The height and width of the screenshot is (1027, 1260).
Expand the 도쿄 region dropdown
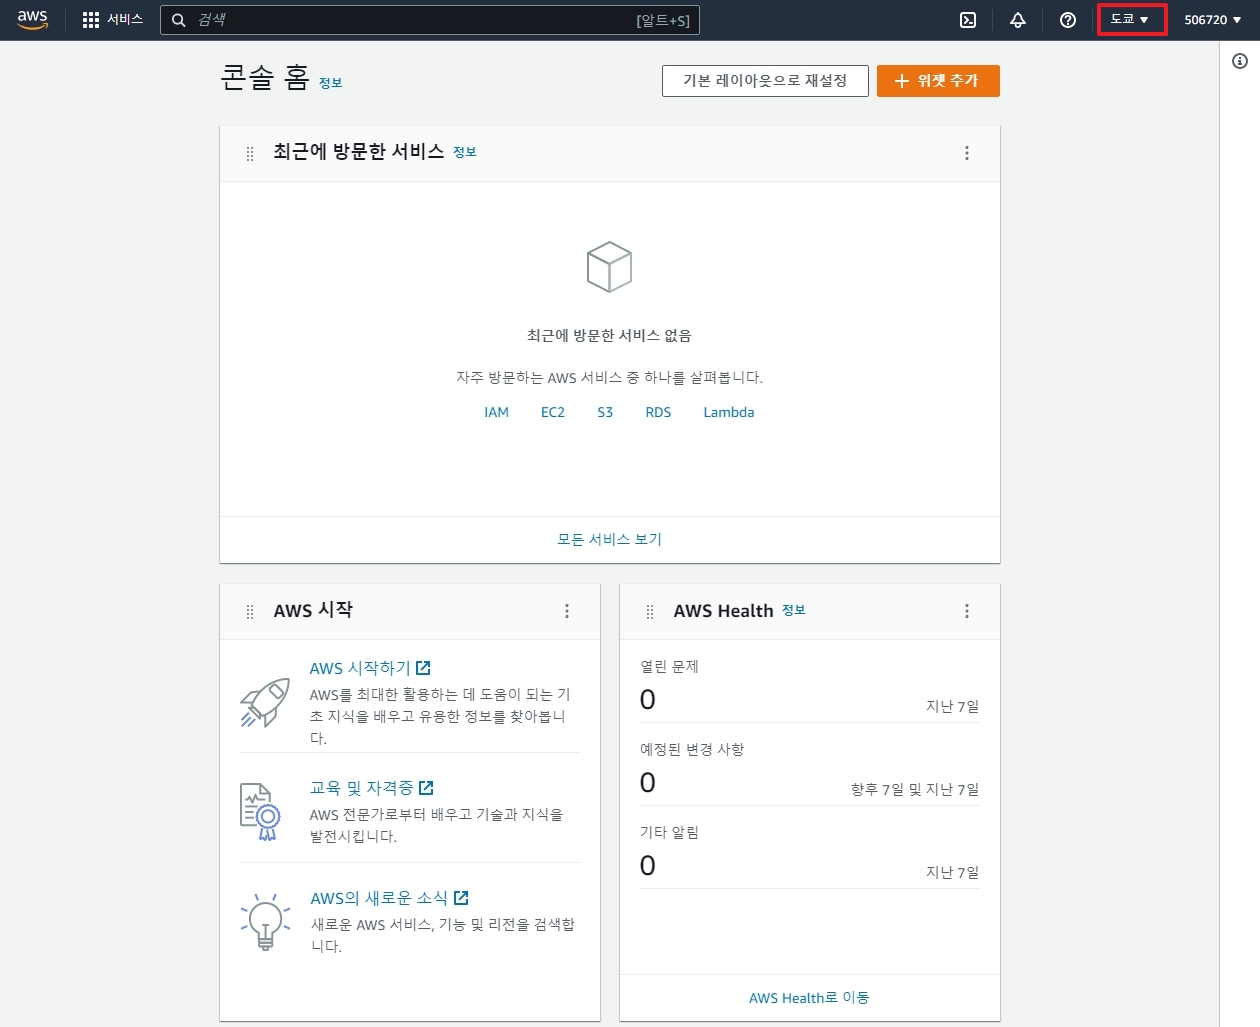point(1130,20)
